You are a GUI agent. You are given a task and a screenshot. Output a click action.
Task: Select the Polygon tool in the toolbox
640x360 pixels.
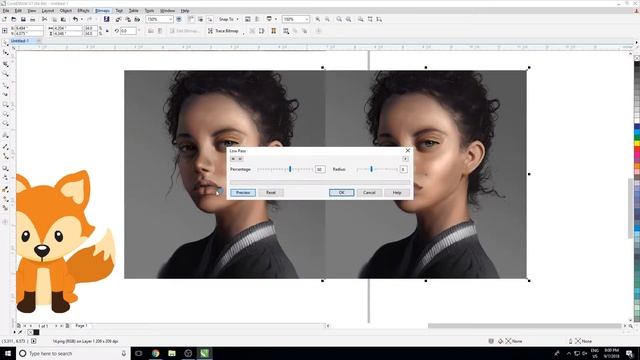(x=6, y=124)
